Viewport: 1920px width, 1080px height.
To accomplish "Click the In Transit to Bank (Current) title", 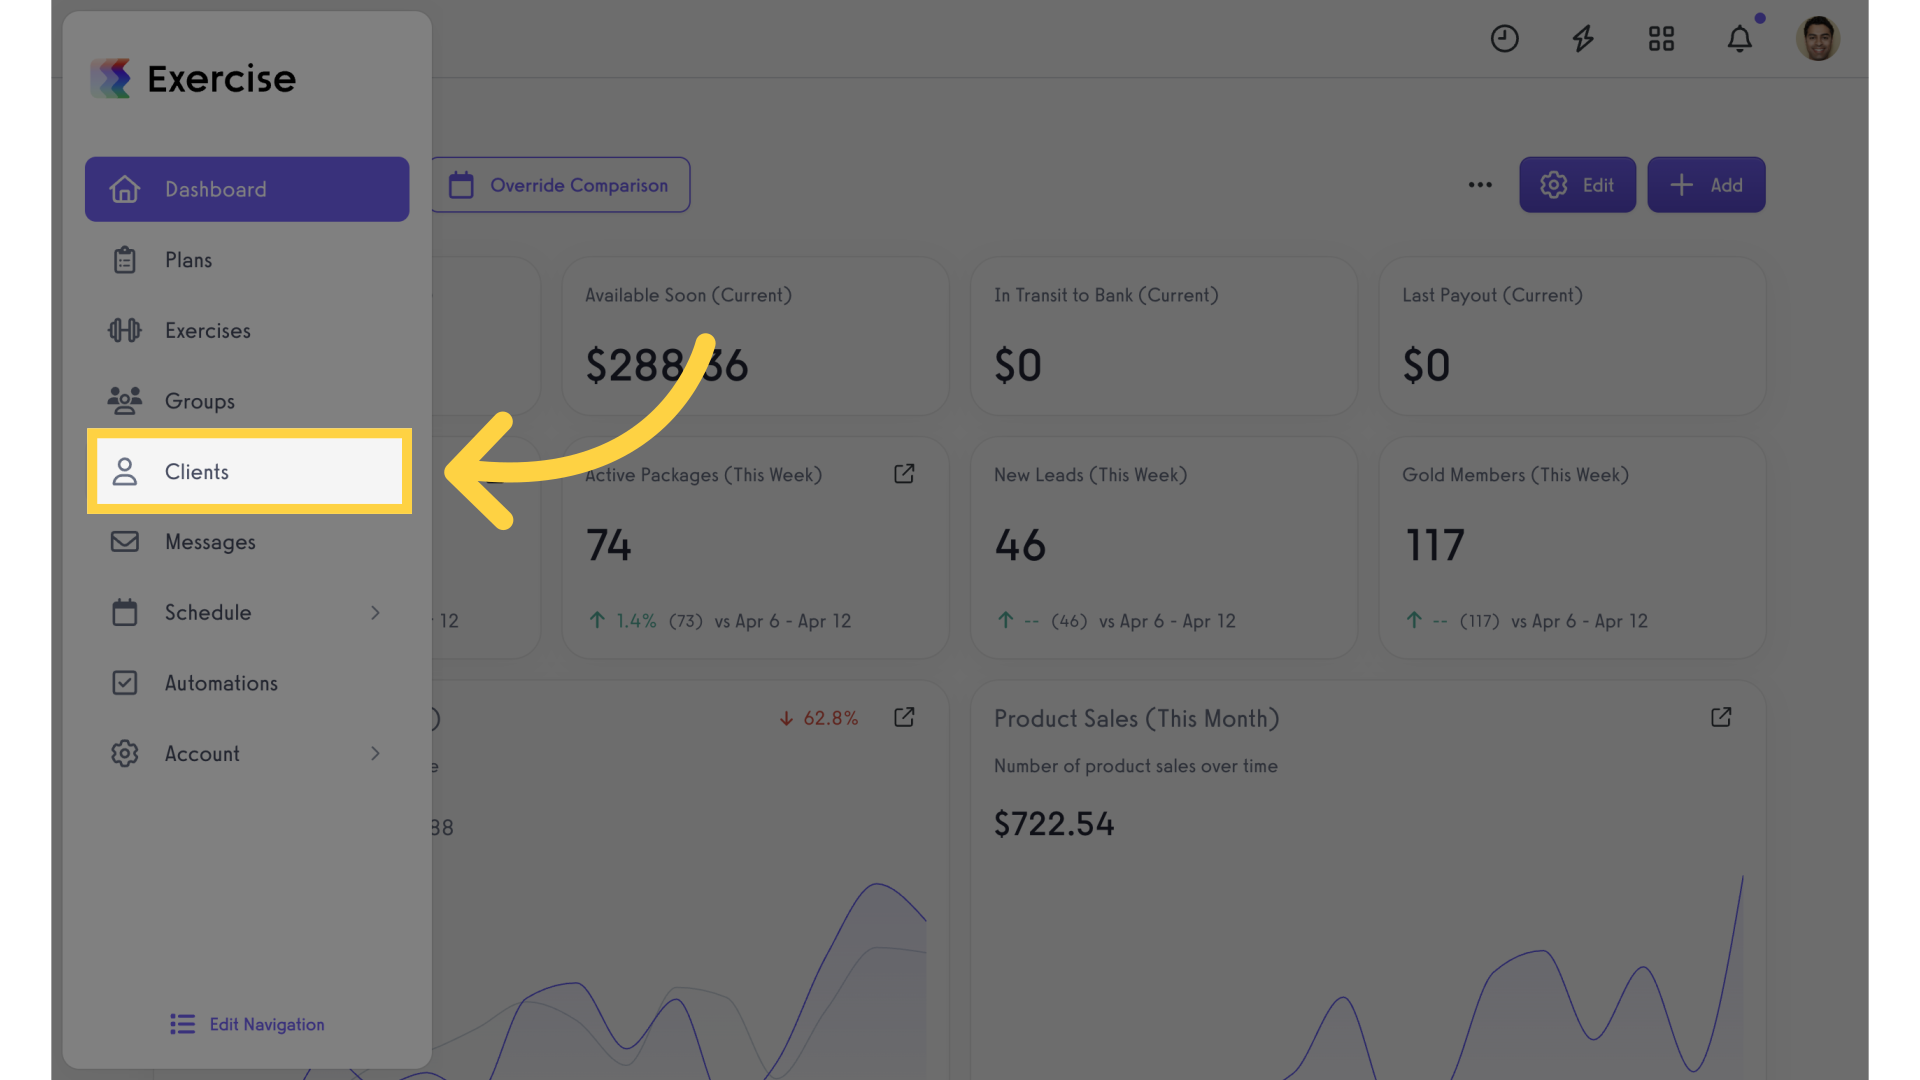I will point(1106,295).
